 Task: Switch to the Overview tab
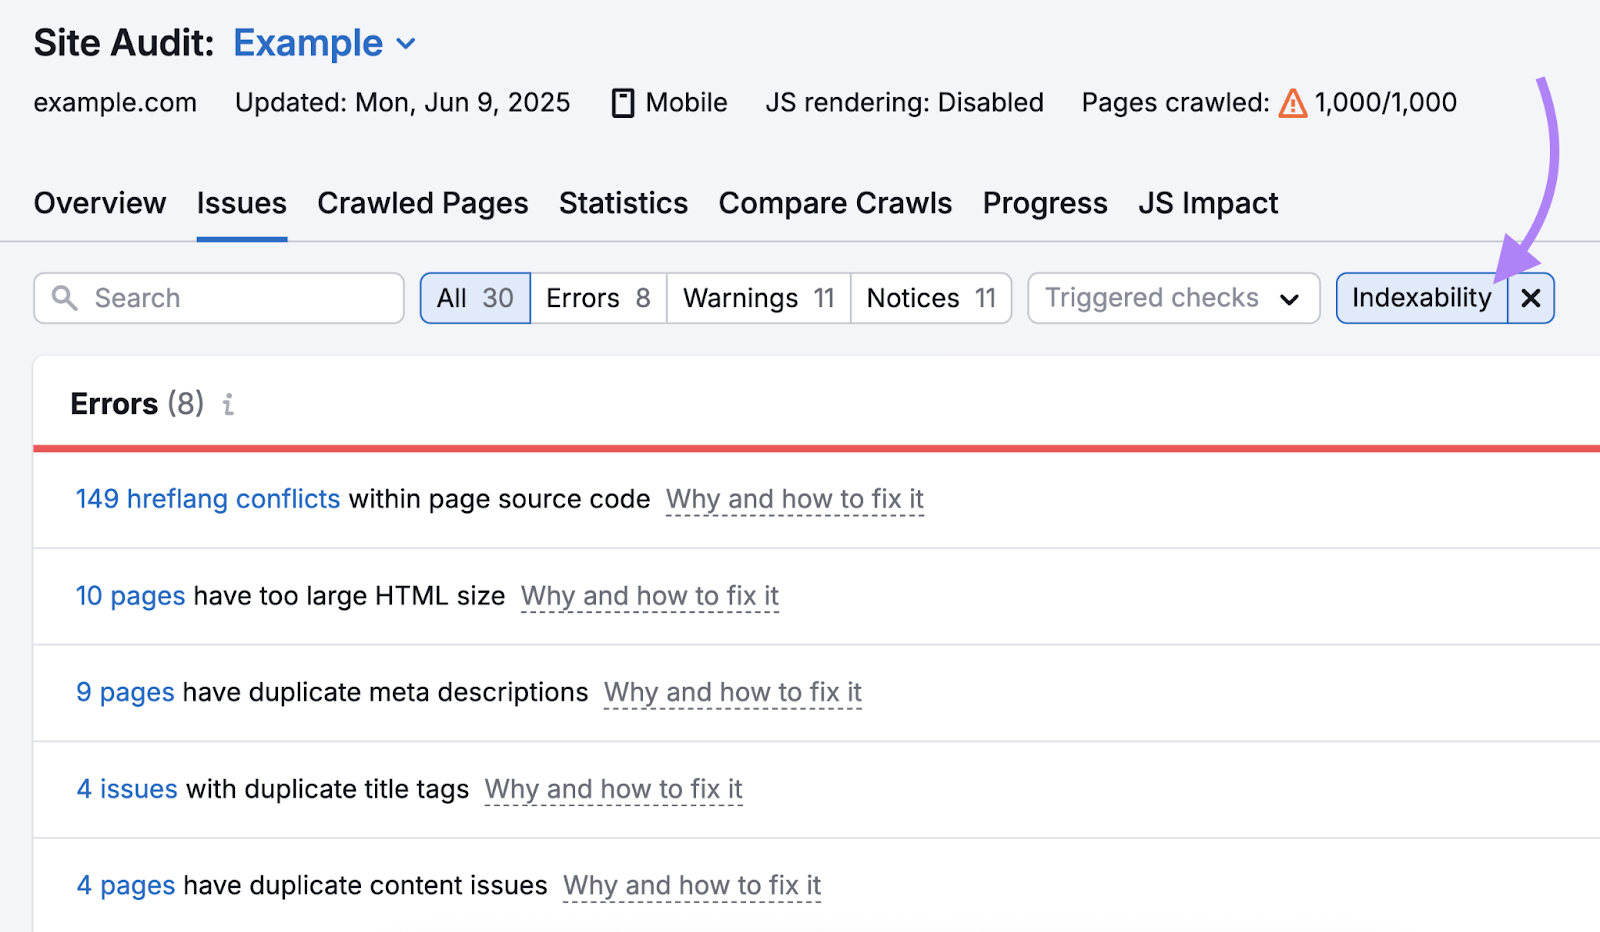99,203
